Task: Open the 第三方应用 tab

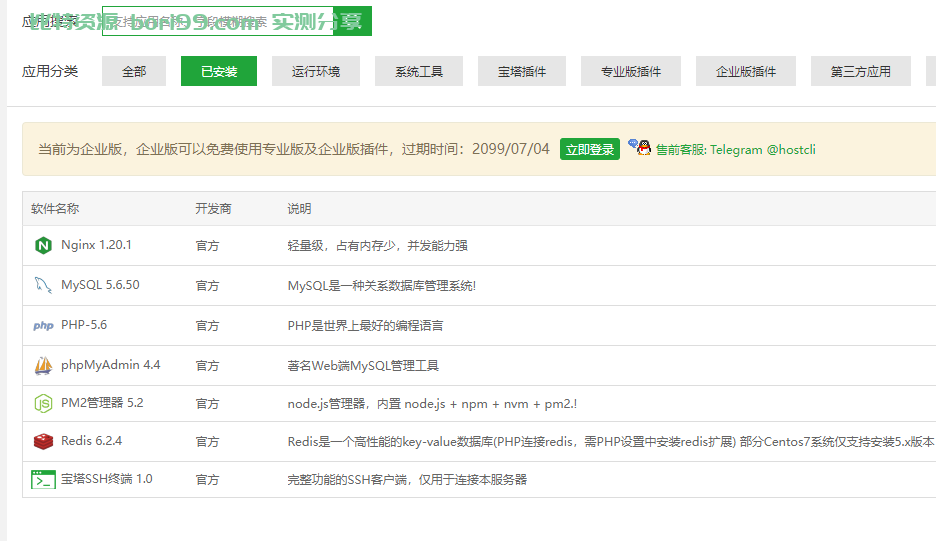Action: (861, 71)
